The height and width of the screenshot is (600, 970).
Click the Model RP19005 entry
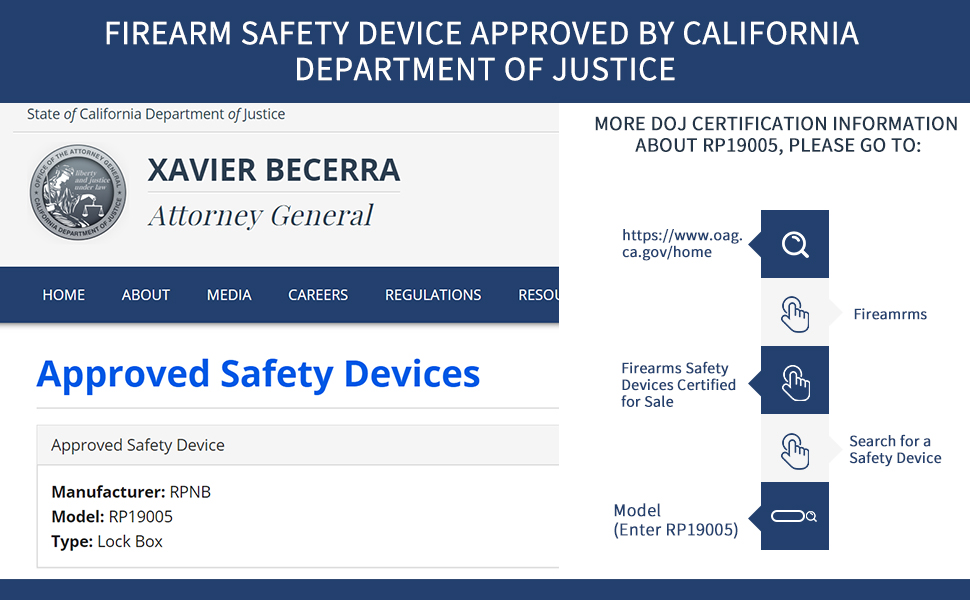112,517
